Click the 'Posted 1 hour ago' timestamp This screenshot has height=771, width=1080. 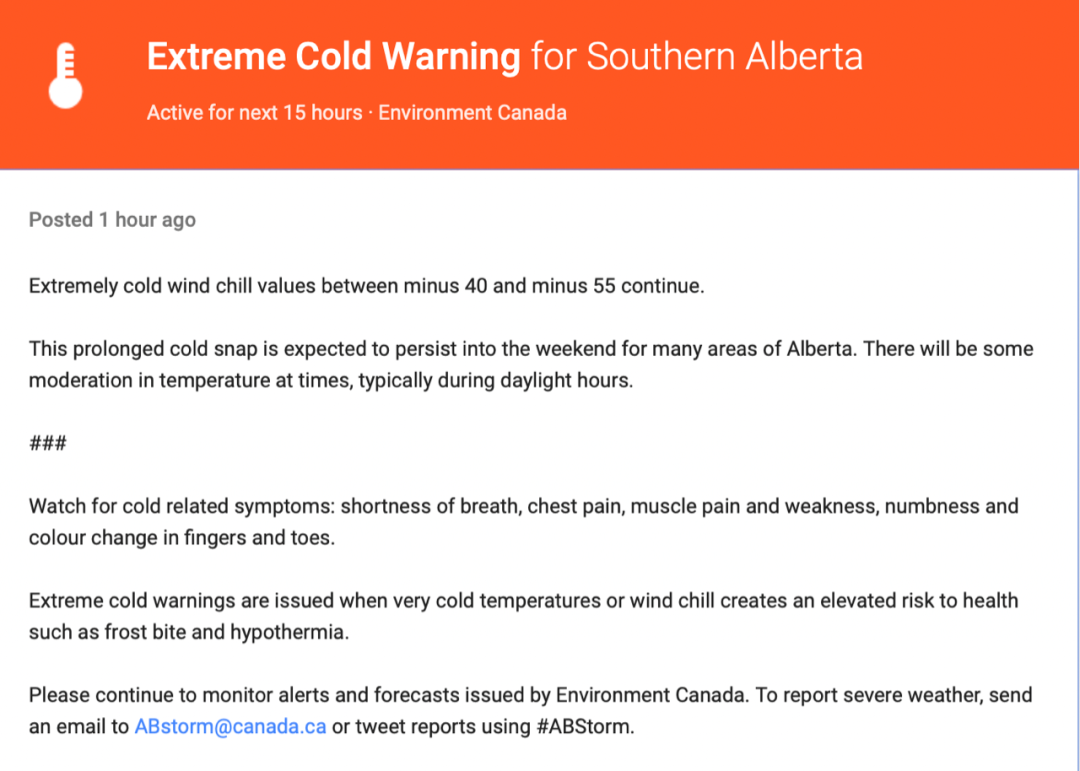[x=112, y=220]
